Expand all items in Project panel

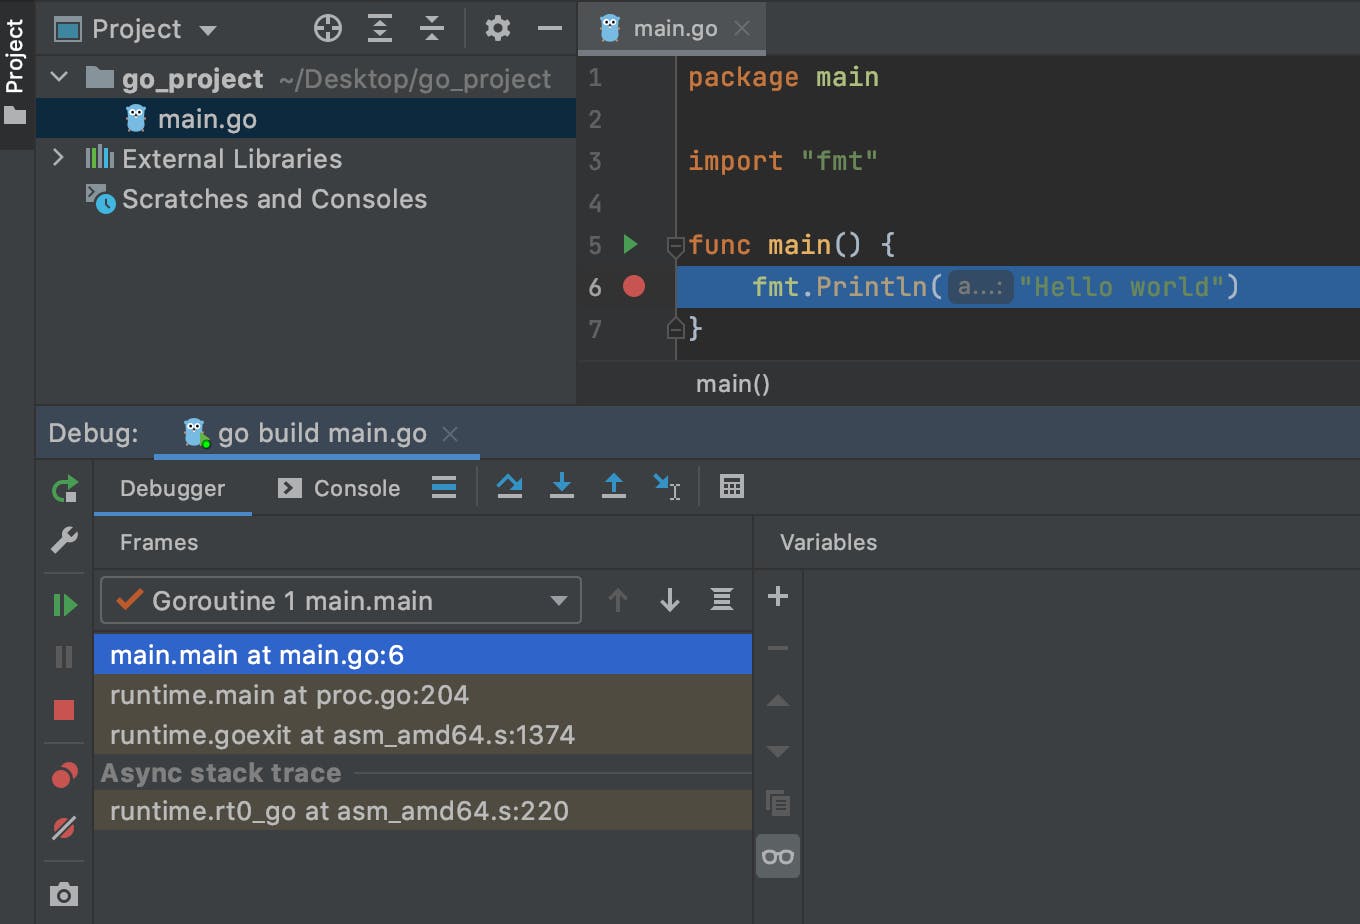coord(380,29)
